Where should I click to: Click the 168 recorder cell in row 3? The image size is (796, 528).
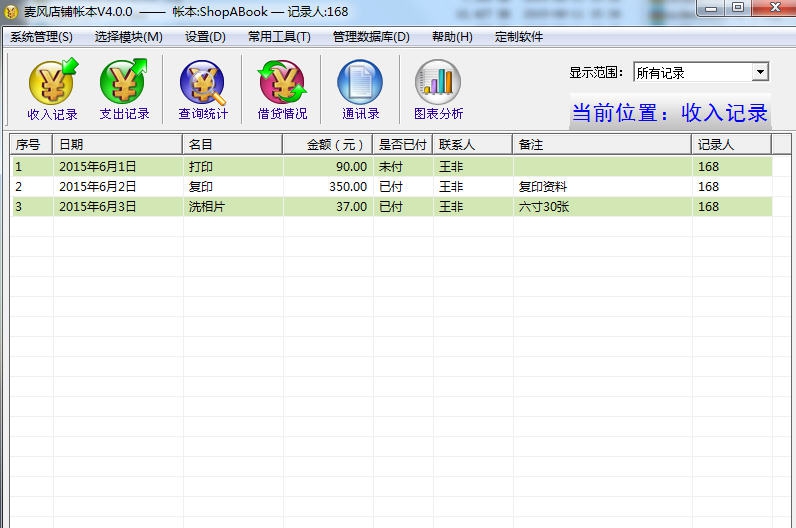732,207
